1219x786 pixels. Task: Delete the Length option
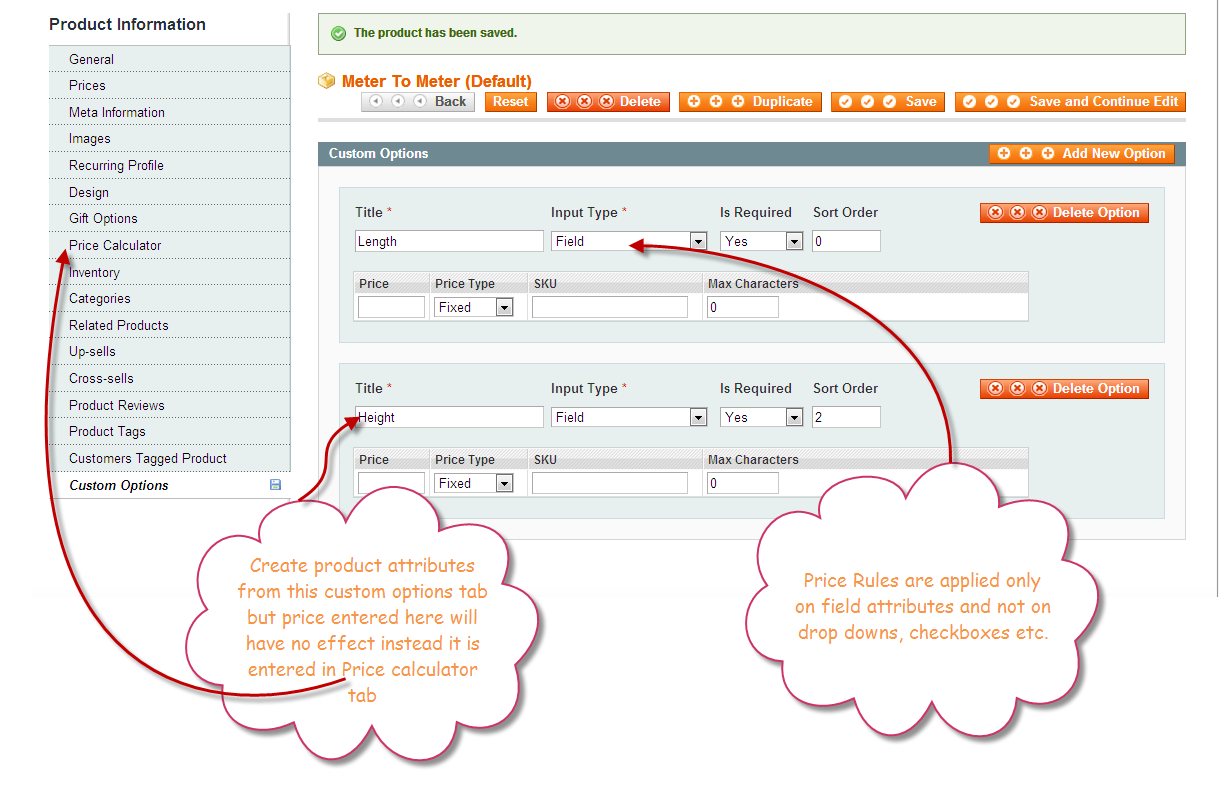pos(1064,212)
